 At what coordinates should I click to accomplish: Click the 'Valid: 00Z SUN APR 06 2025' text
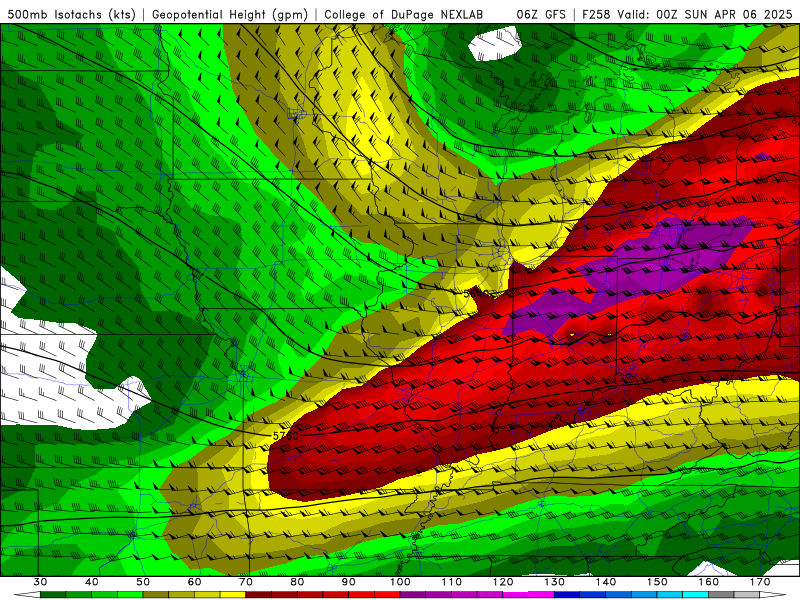coord(705,15)
